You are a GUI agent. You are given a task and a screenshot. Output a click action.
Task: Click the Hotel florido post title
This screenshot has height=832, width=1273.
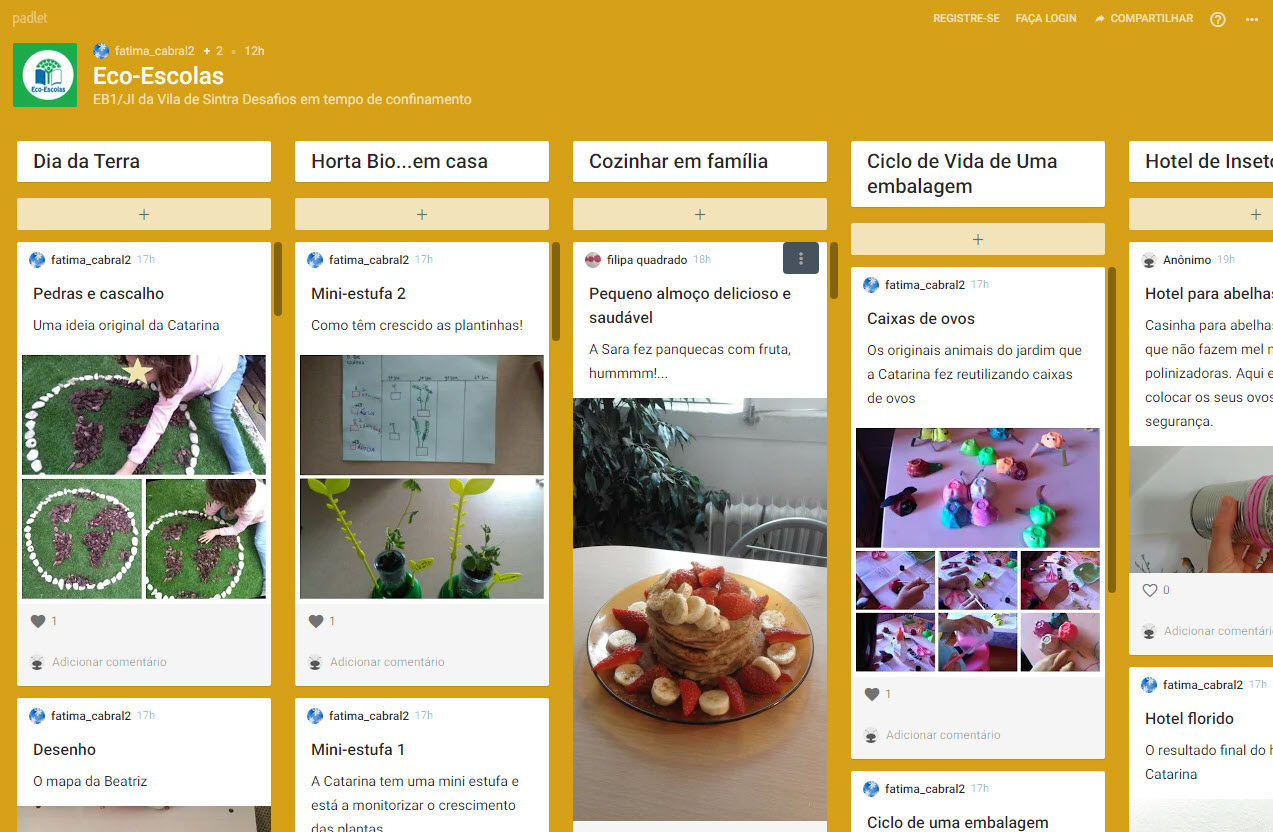pos(1189,718)
